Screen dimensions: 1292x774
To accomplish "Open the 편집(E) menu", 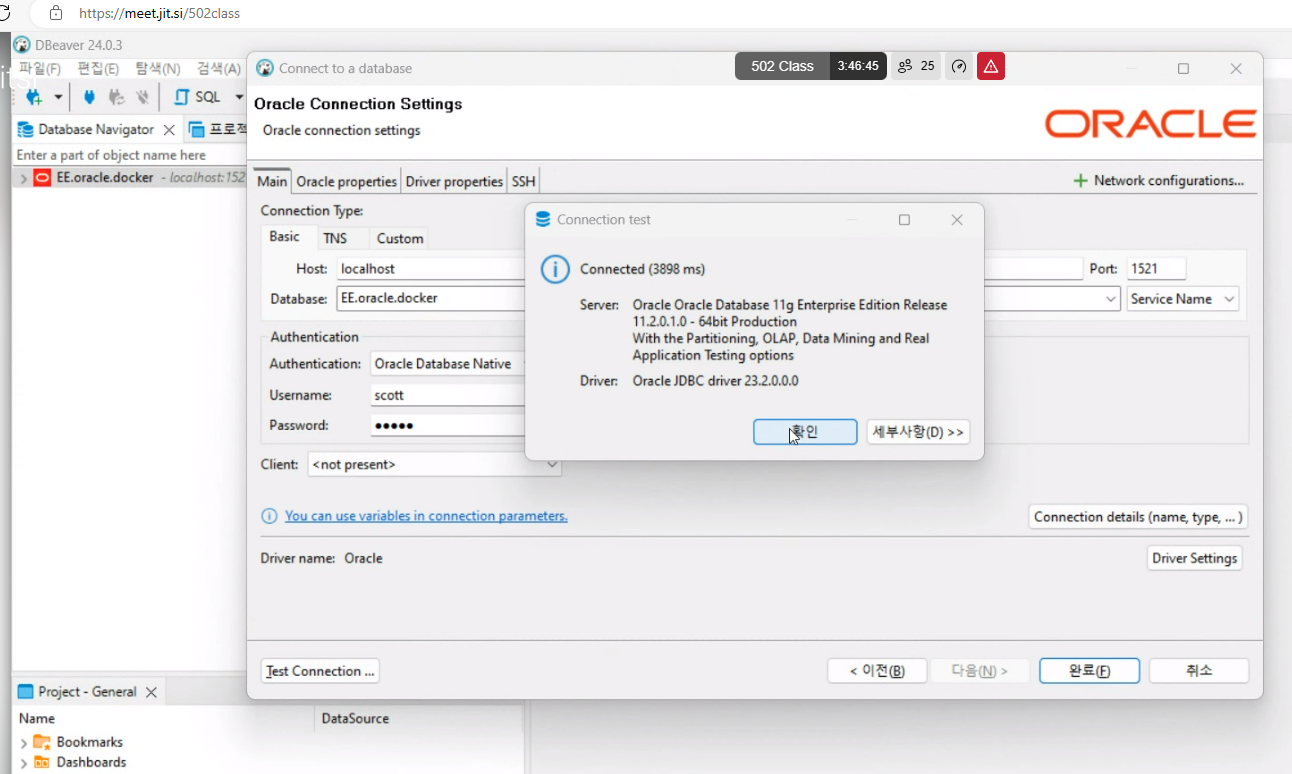I will pos(98,69).
